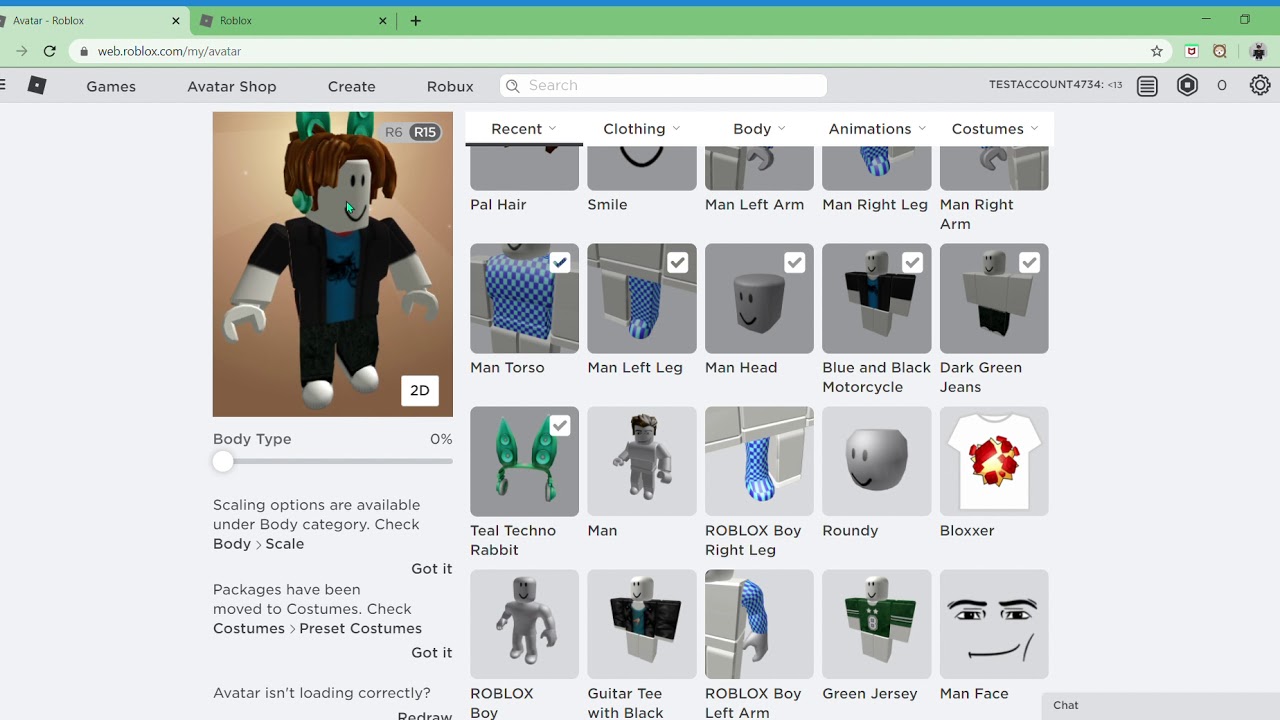Select the ROBLOX Boy bundle item

[524, 624]
